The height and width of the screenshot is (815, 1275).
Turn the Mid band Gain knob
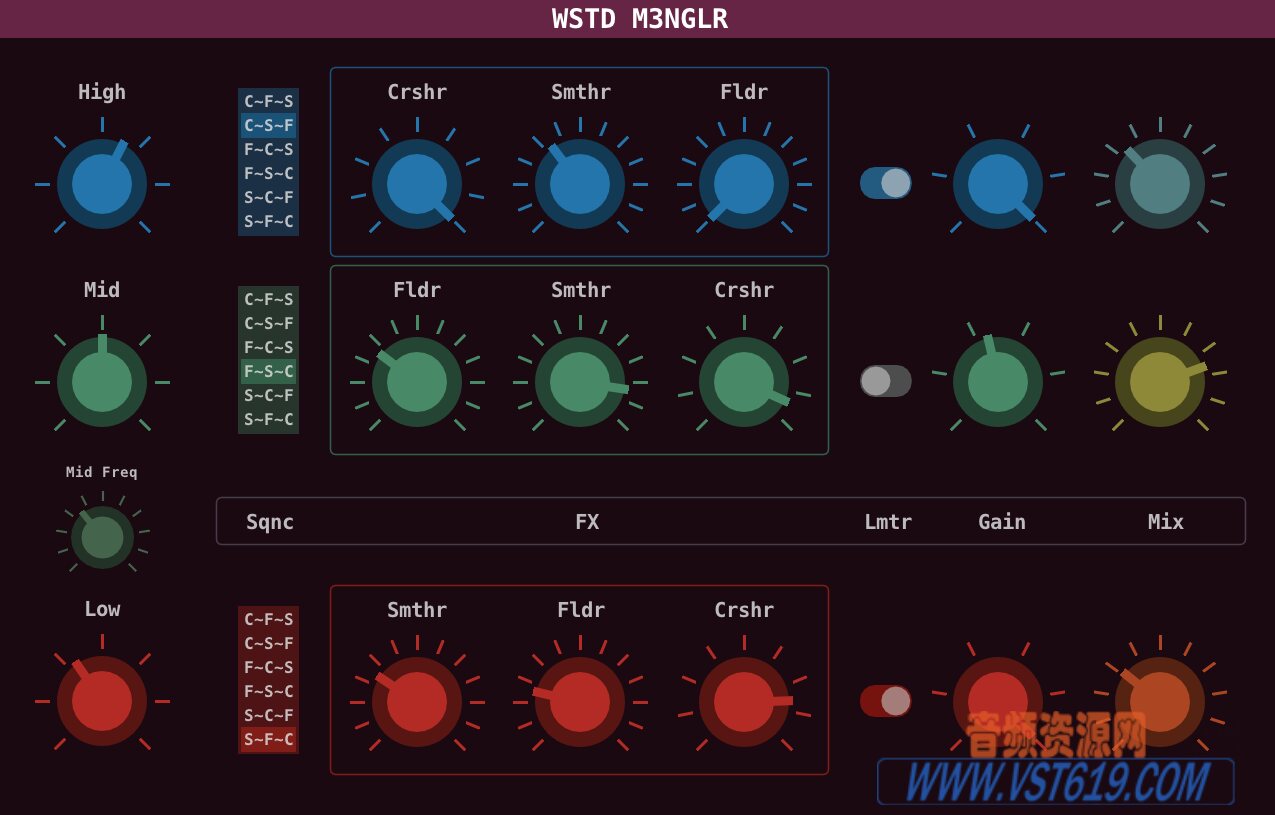point(998,381)
